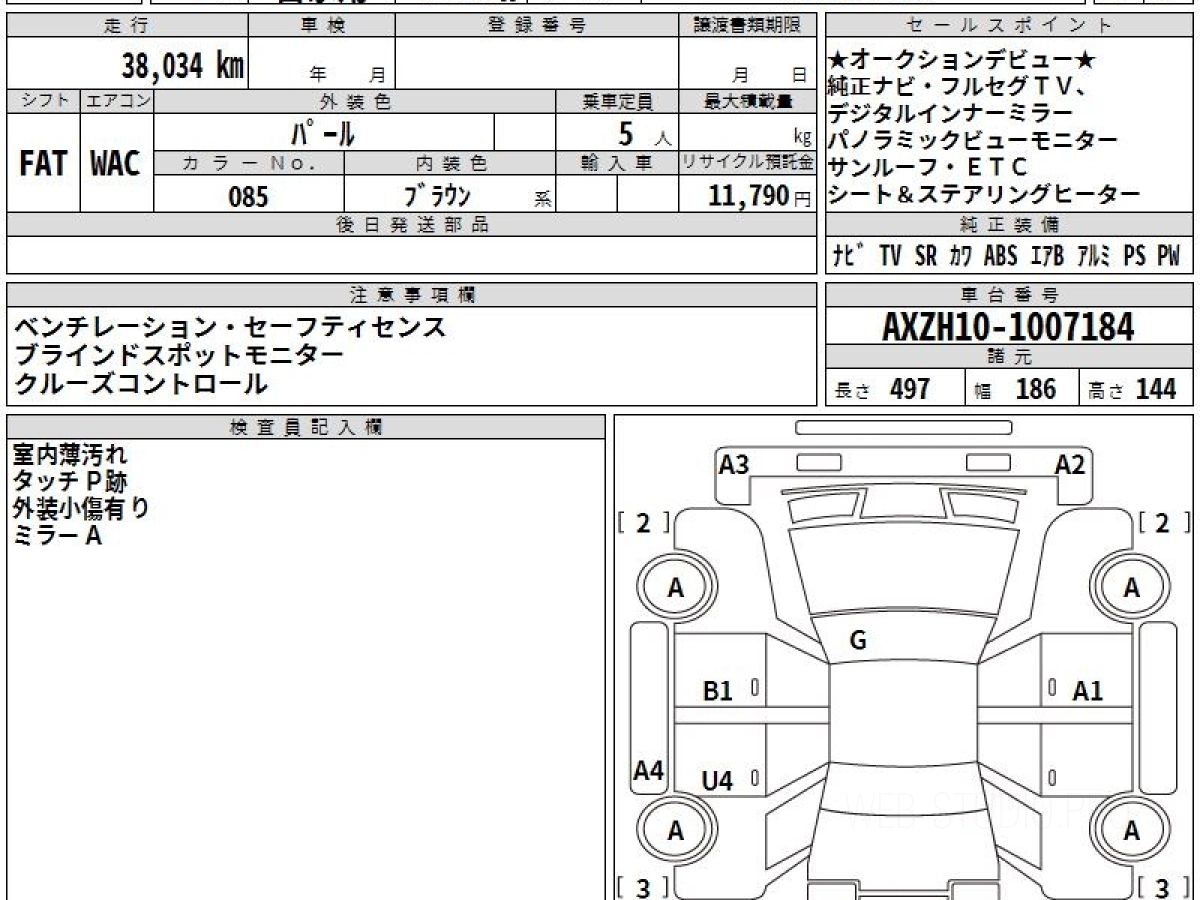The image size is (1200, 900).
Task: Select the color number 085
Action: [x=249, y=197]
